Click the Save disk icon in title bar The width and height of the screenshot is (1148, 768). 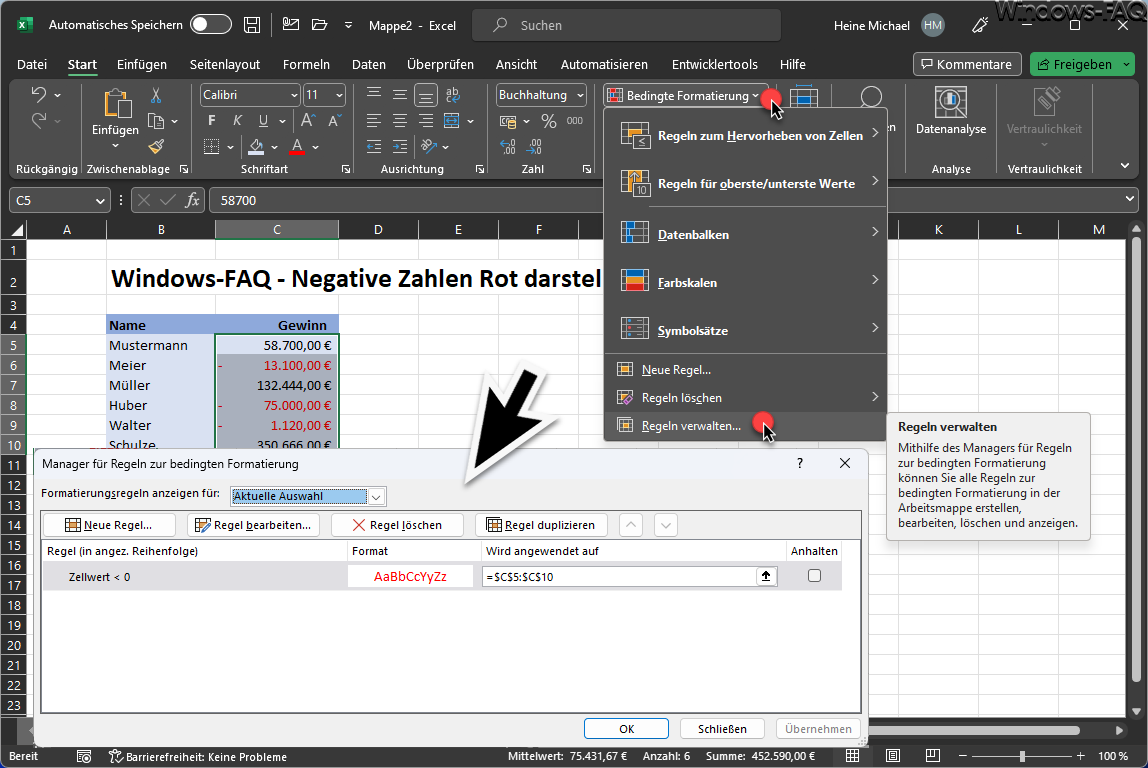pos(252,25)
